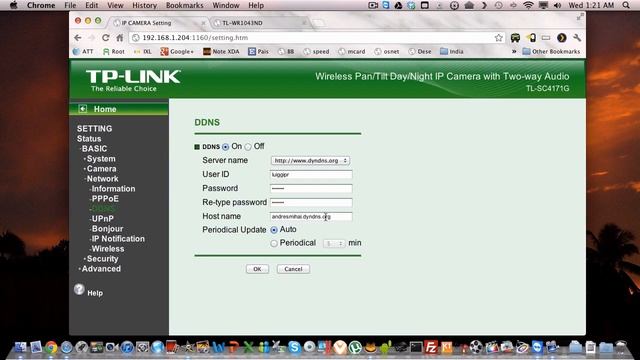Open FileZilla from the Dock
Viewport: 640px width, 360px height.
pos(431,347)
